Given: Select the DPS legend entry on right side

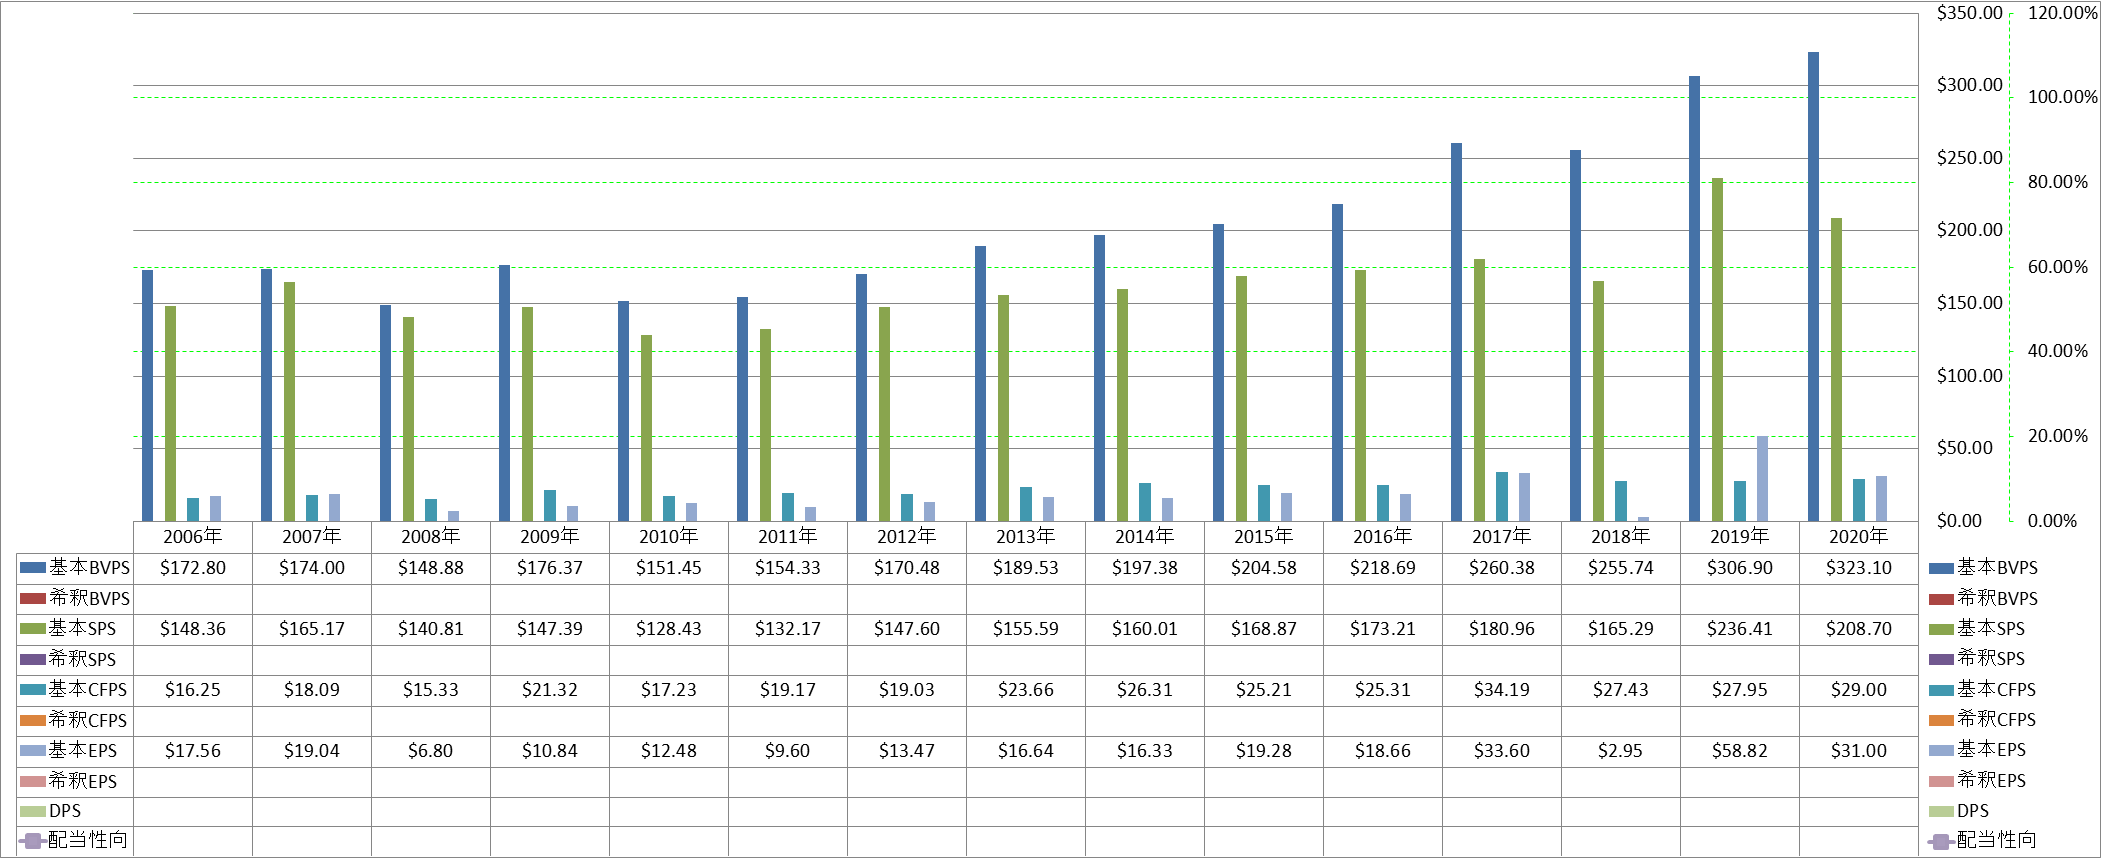Looking at the screenshot, I should pyautogui.click(x=1959, y=811).
